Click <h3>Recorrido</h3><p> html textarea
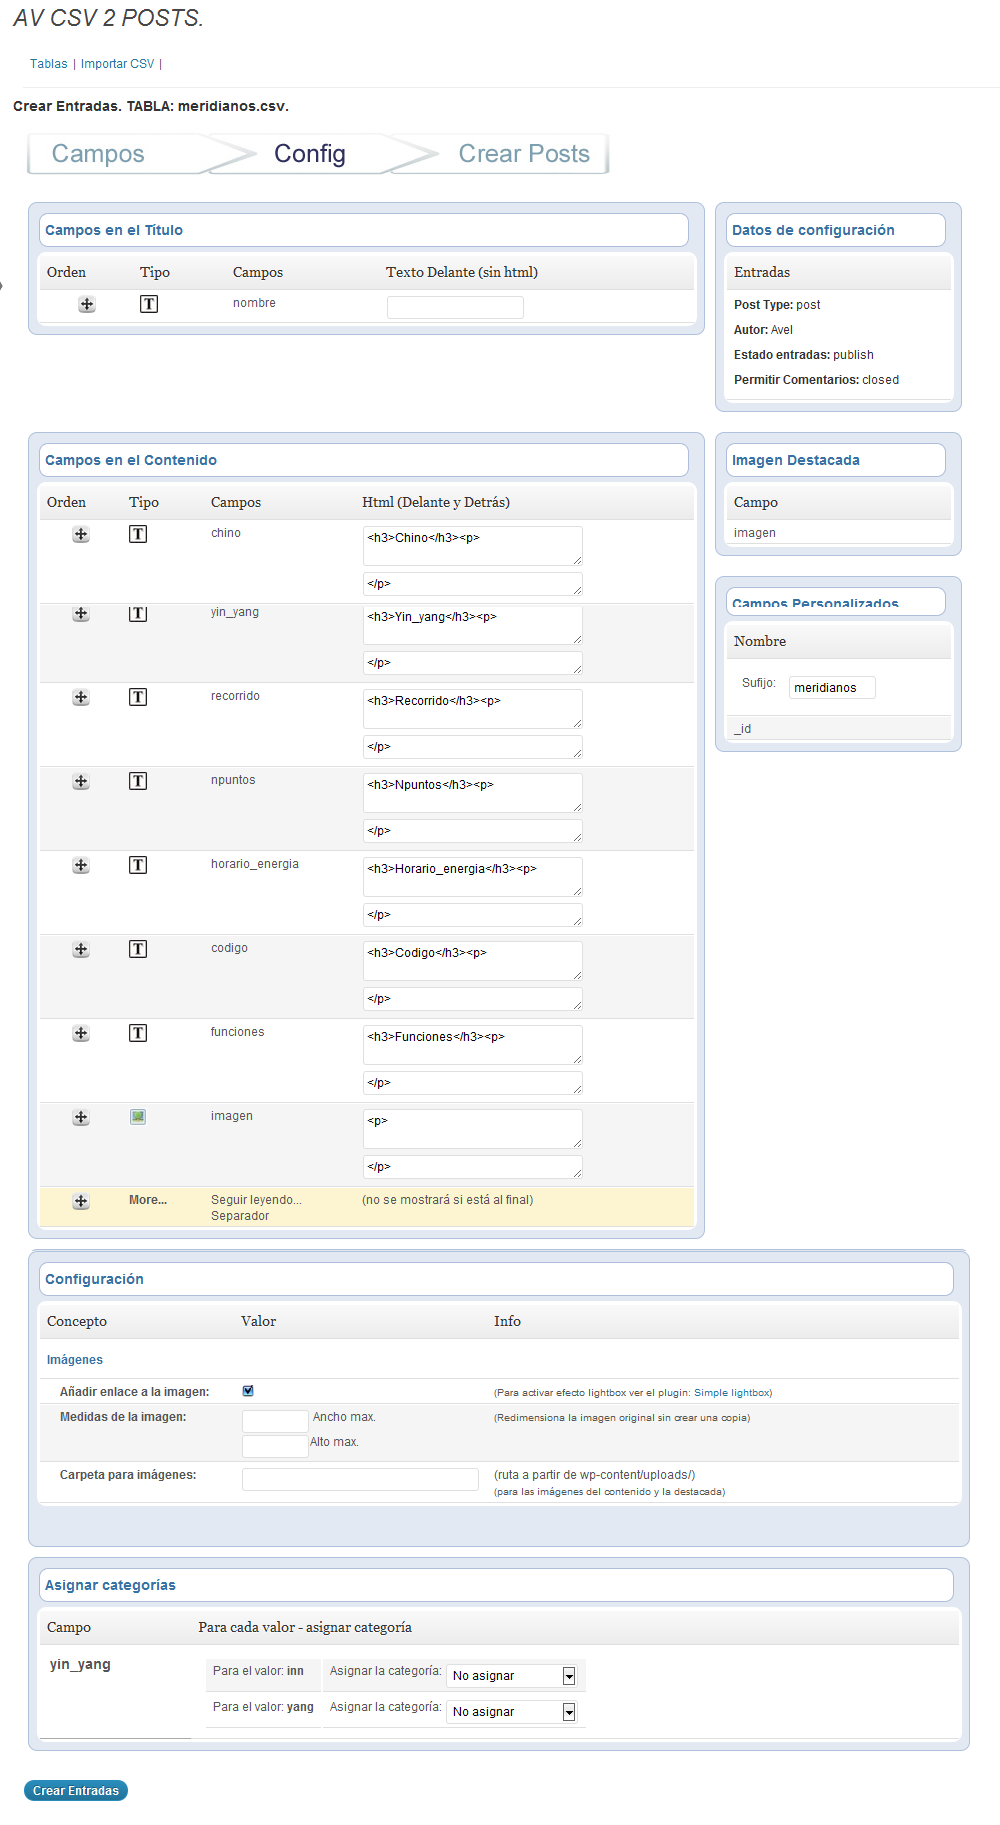The height and width of the screenshot is (1825, 1000). click(473, 709)
